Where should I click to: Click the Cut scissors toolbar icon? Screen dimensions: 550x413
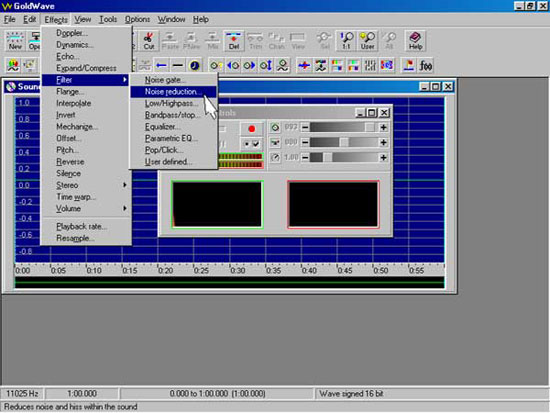click(149, 41)
